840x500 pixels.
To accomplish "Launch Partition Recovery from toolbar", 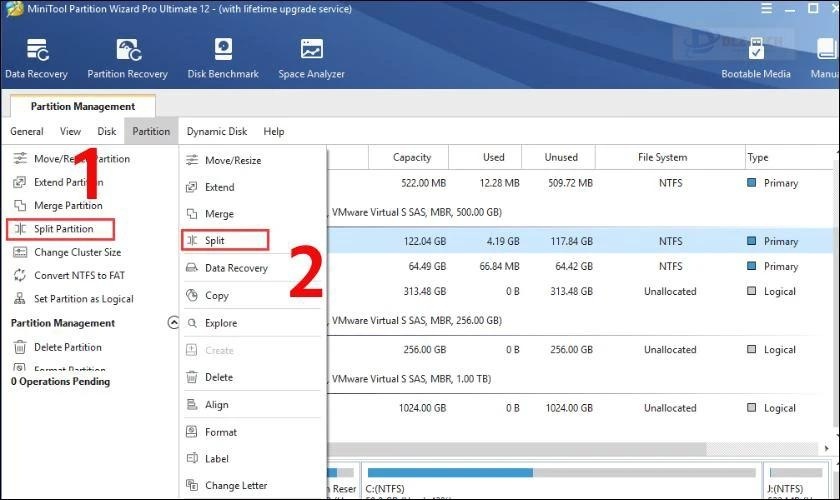I will point(128,59).
